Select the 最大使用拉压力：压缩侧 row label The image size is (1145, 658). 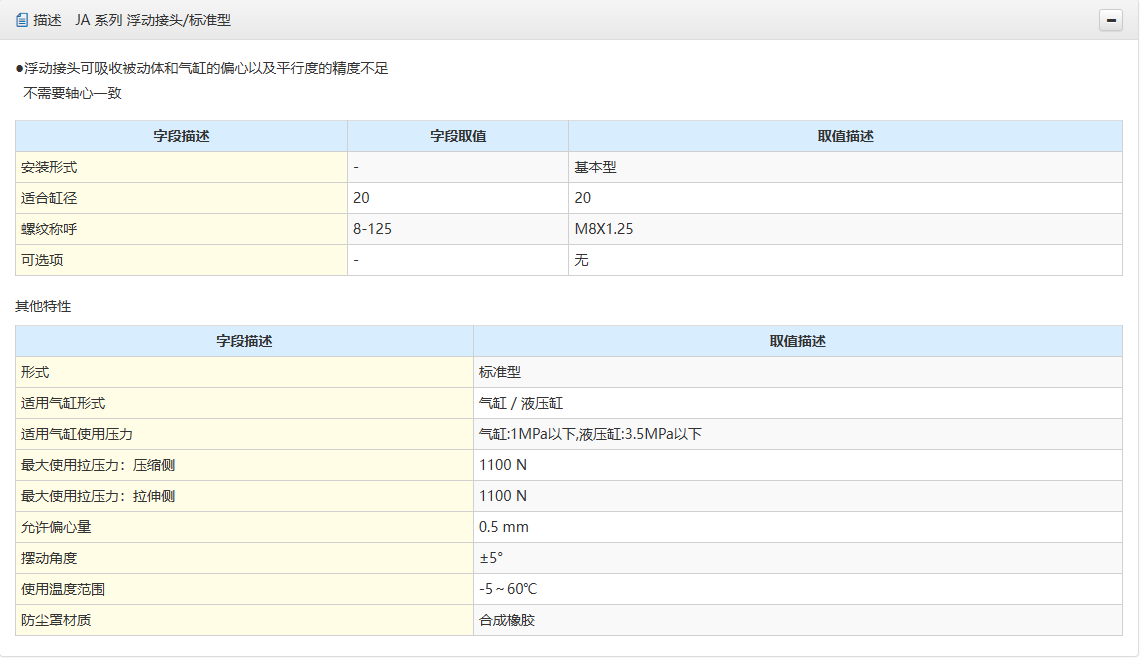(98, 465)
